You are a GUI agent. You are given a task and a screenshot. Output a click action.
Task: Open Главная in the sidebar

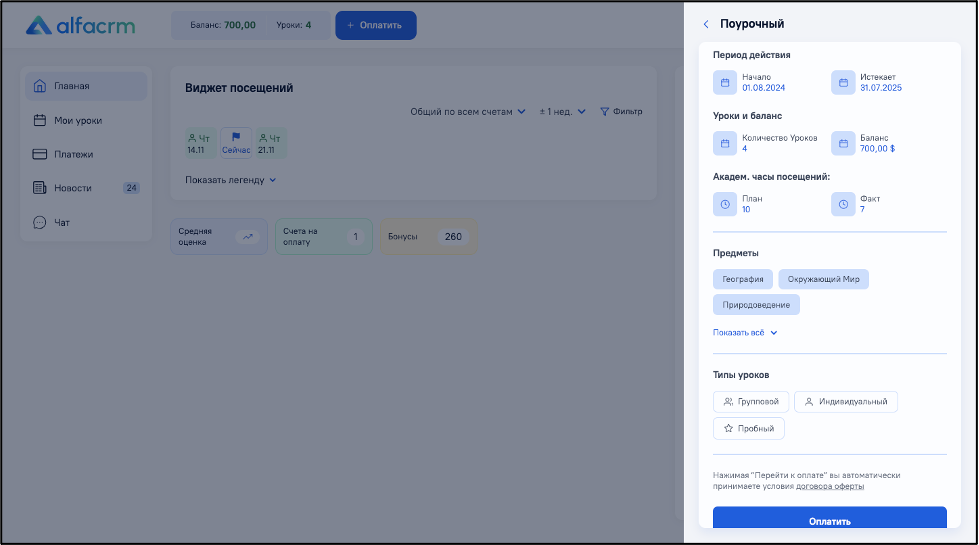(86, 86)
